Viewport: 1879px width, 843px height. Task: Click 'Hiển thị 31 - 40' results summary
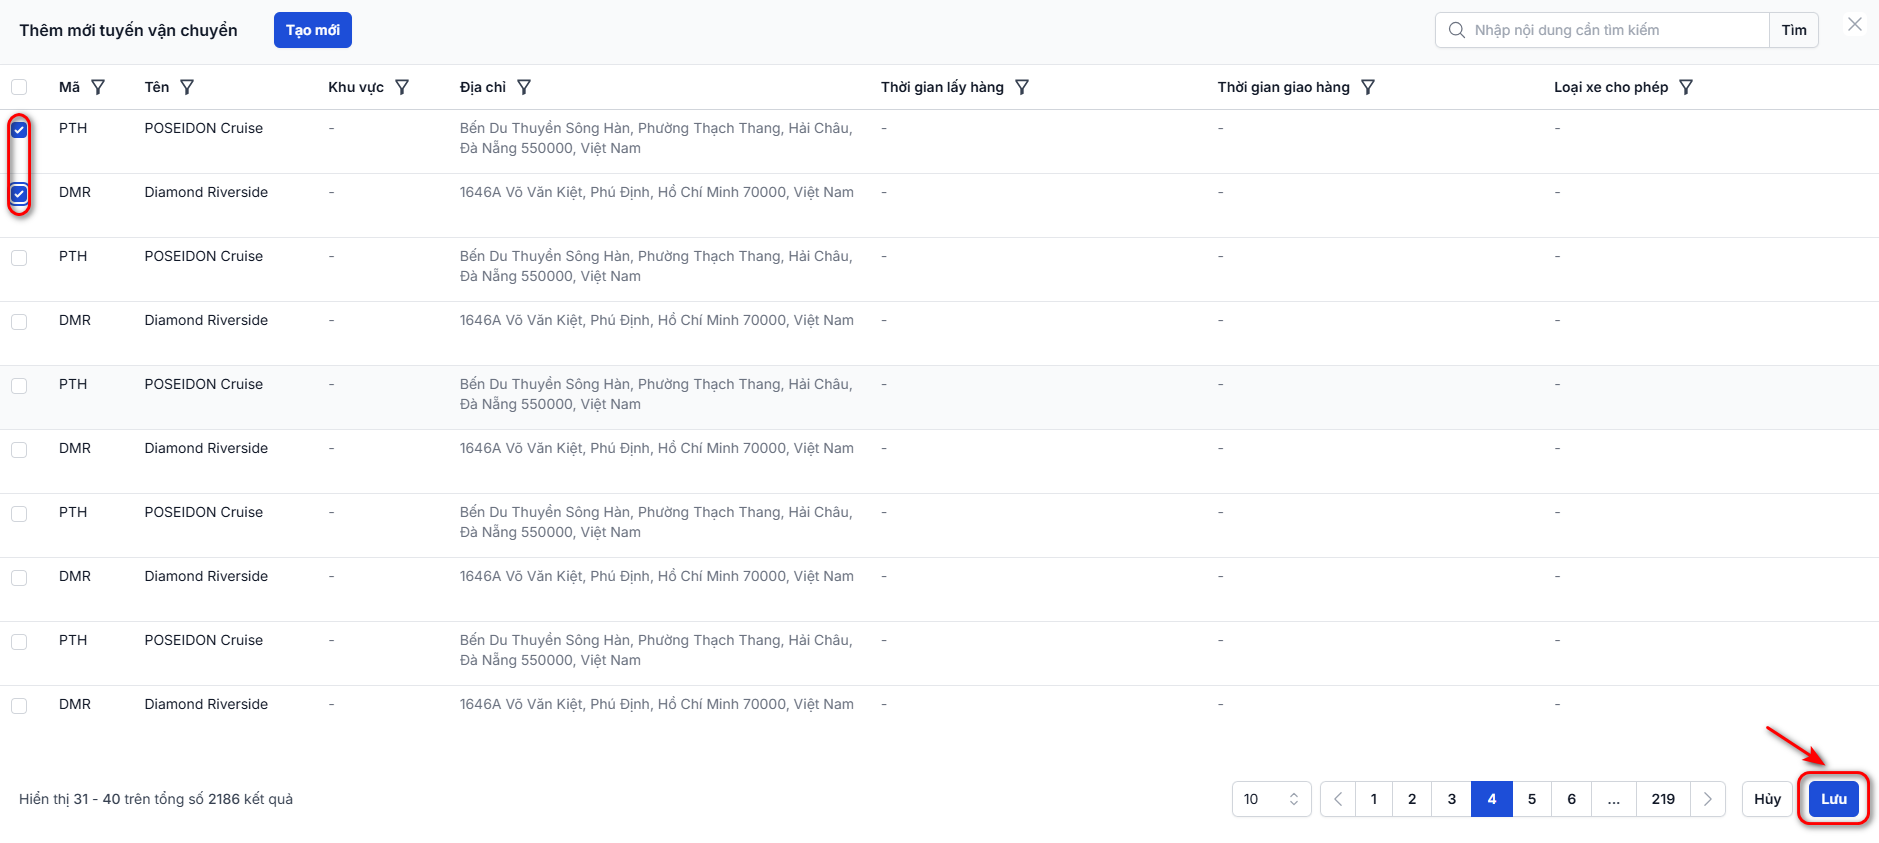click(156, 799)
